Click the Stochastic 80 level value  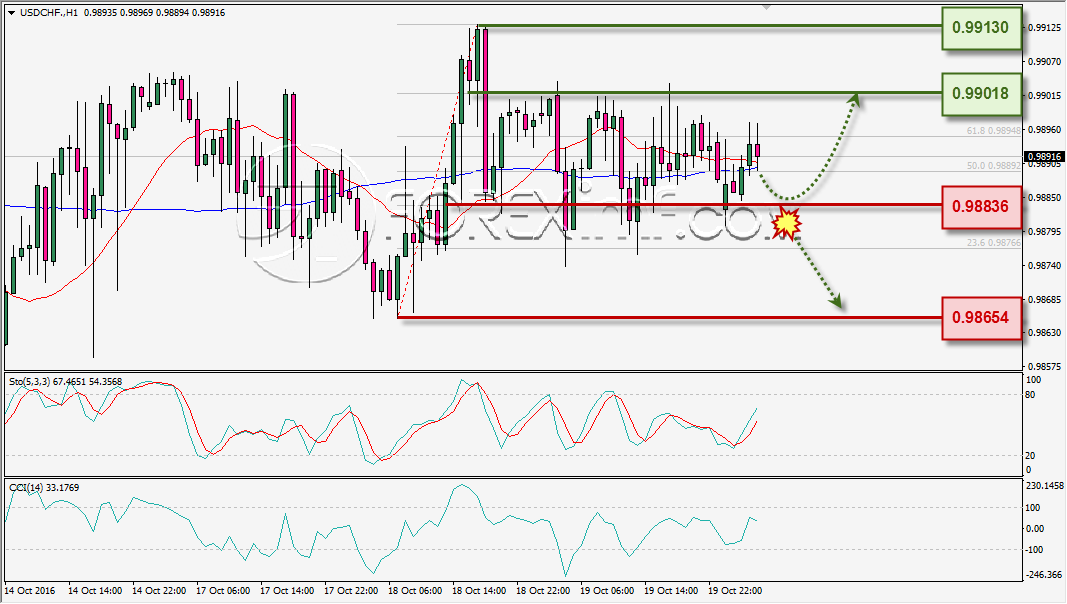click(x=1030, y=395)
